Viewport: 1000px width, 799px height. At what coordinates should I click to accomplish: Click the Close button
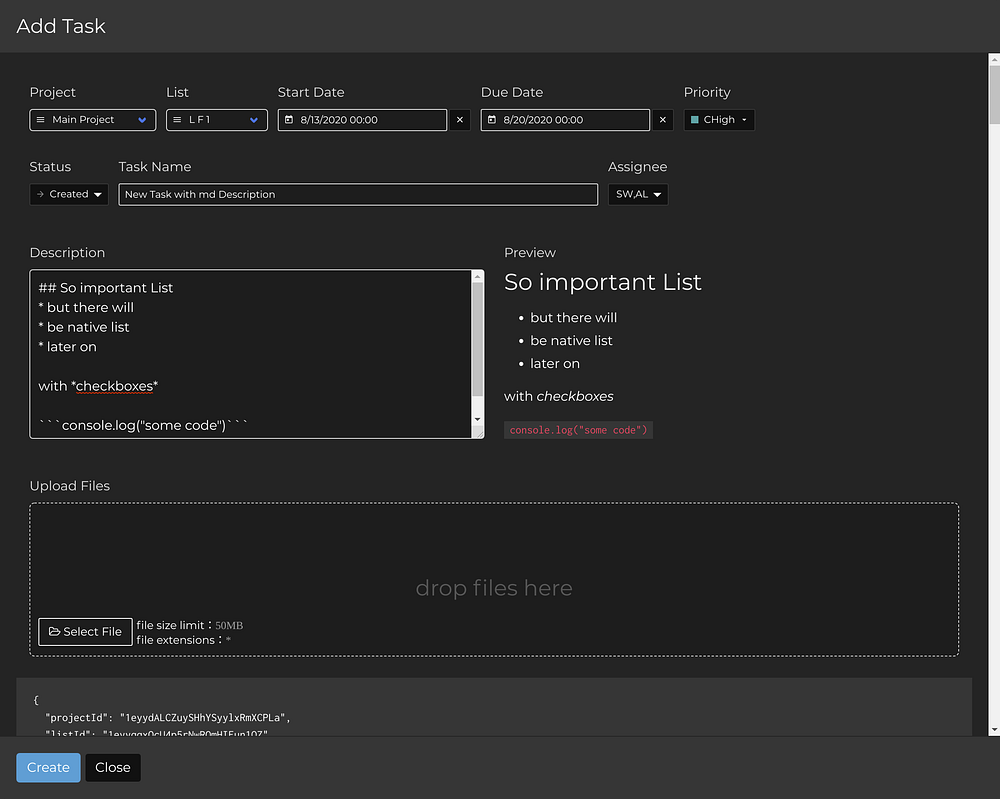point(113,768)
